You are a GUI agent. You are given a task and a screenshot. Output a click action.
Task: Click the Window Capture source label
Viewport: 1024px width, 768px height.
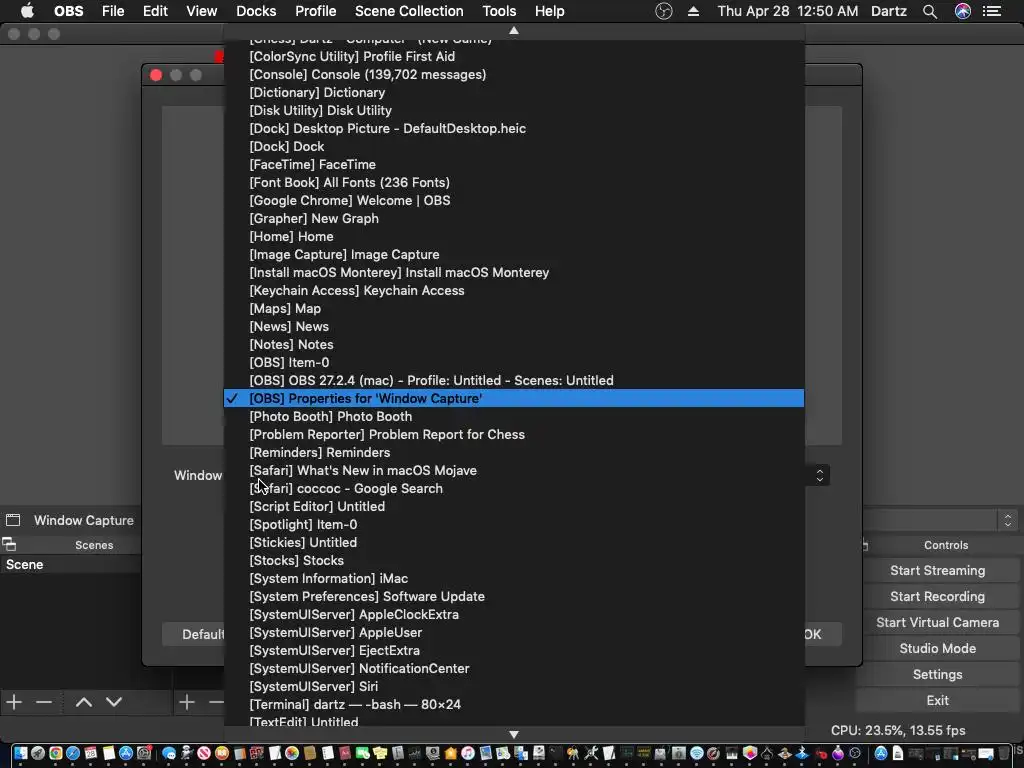(x=84, y=520)
